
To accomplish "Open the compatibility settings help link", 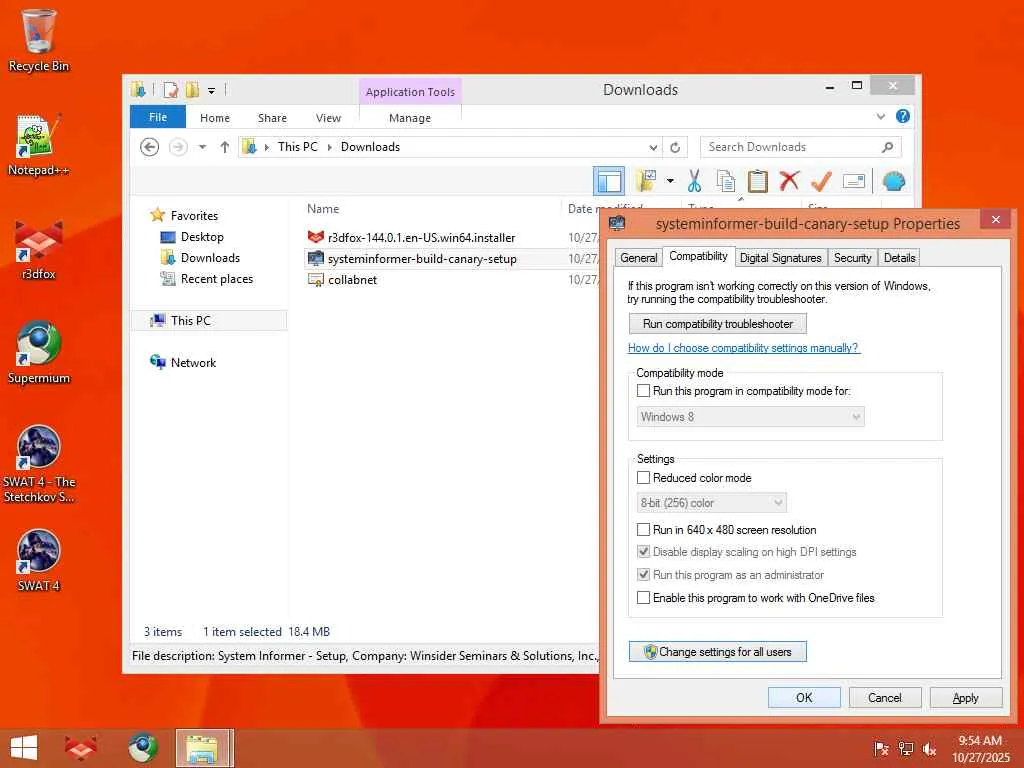I will [744, 348].
